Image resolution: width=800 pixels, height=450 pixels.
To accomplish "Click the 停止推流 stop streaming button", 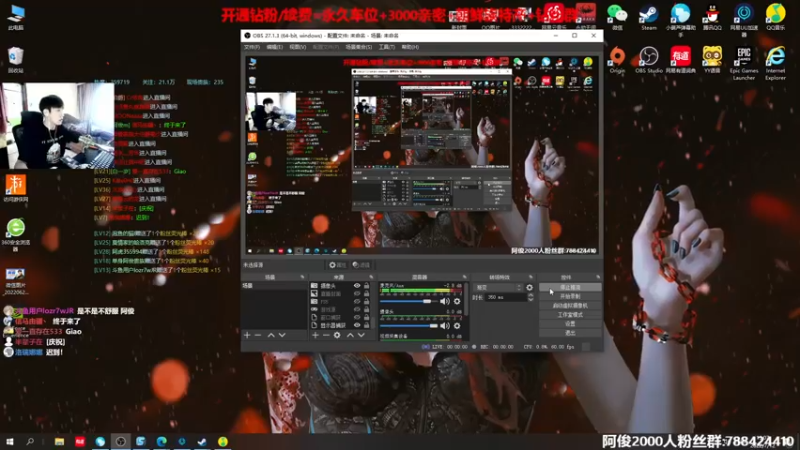I will pyautogui.click(x=570, y=287).
